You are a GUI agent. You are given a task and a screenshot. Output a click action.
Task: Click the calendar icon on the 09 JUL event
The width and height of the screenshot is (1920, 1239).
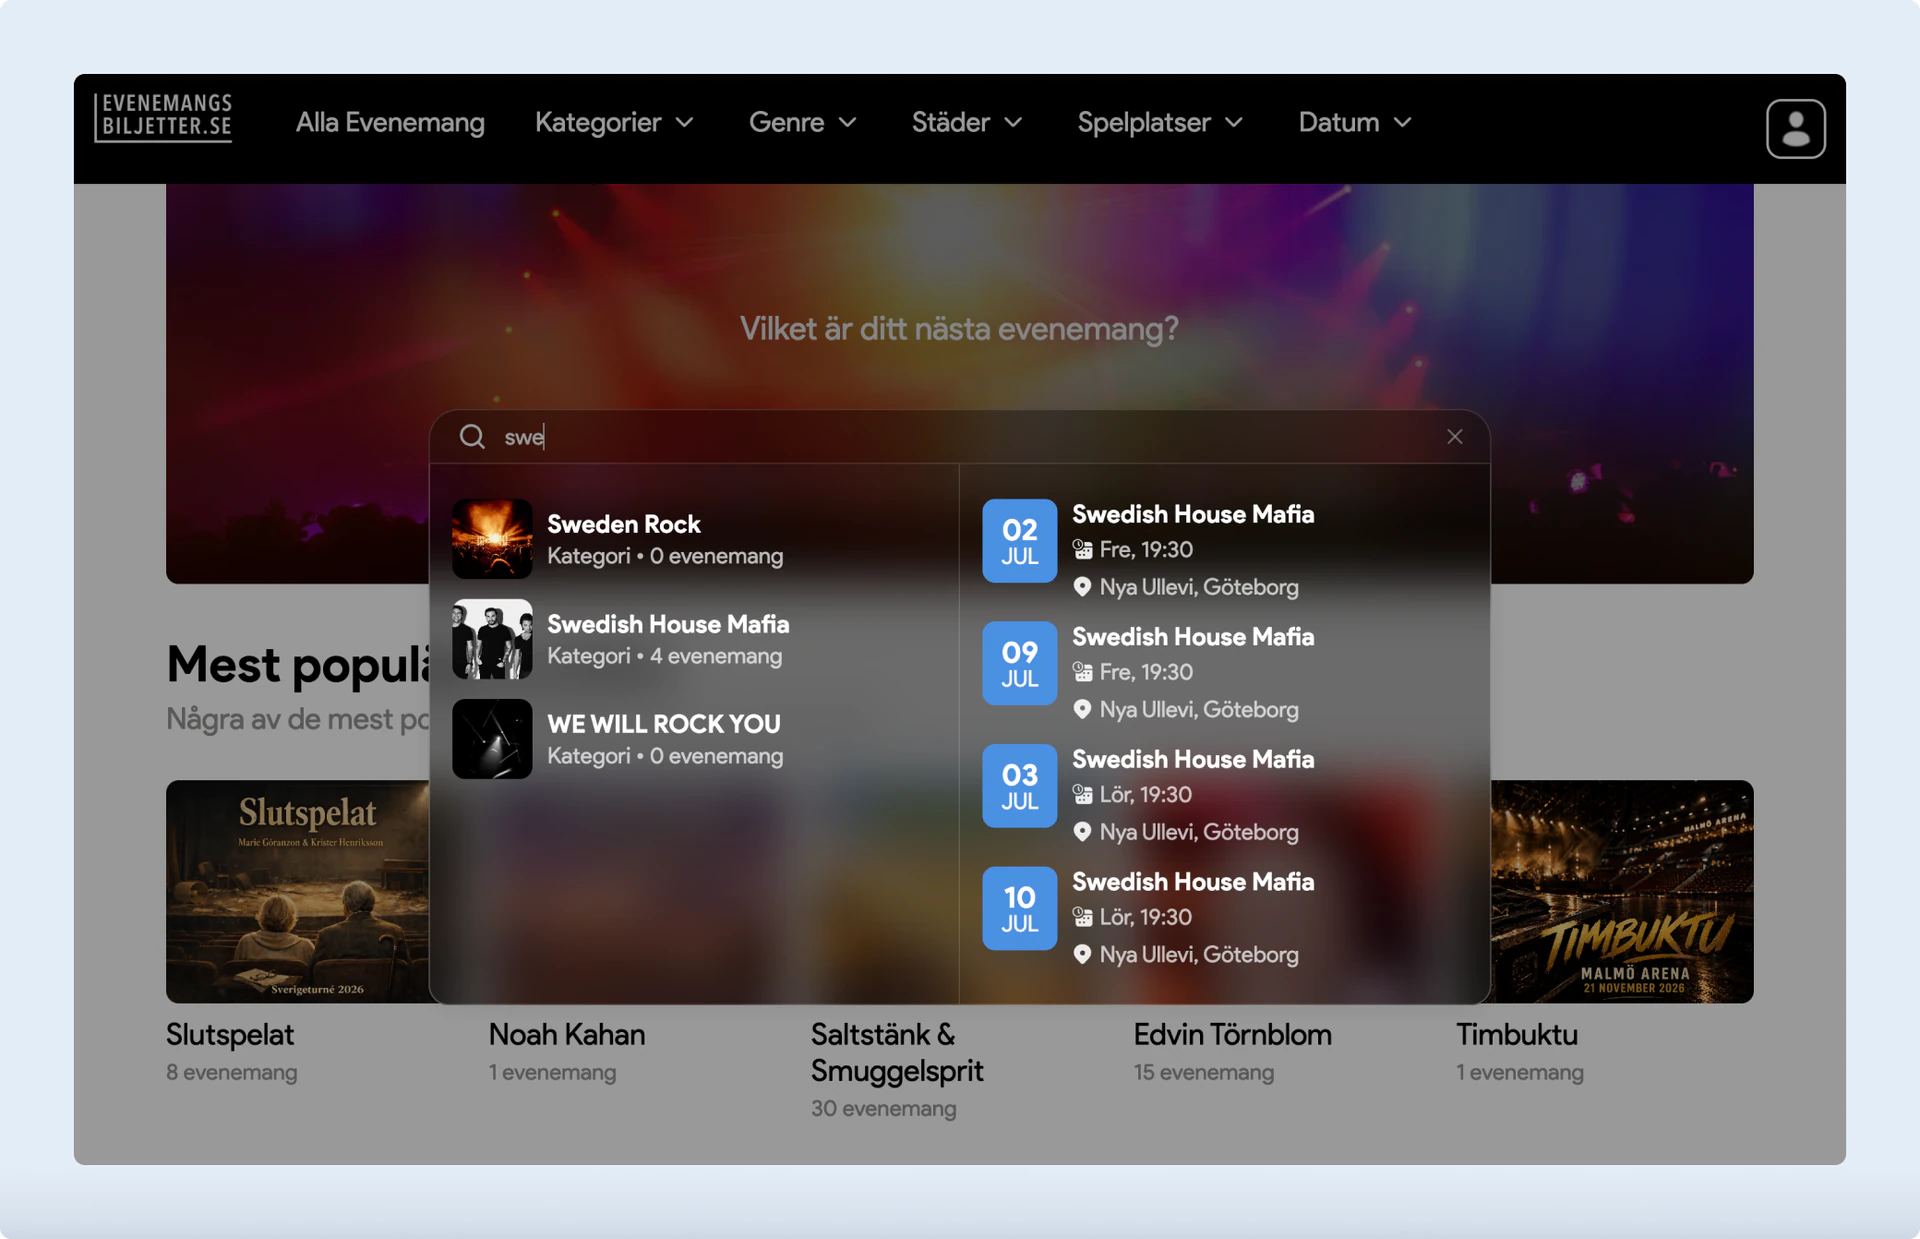pyautogui.click(x=1082, y=672)
